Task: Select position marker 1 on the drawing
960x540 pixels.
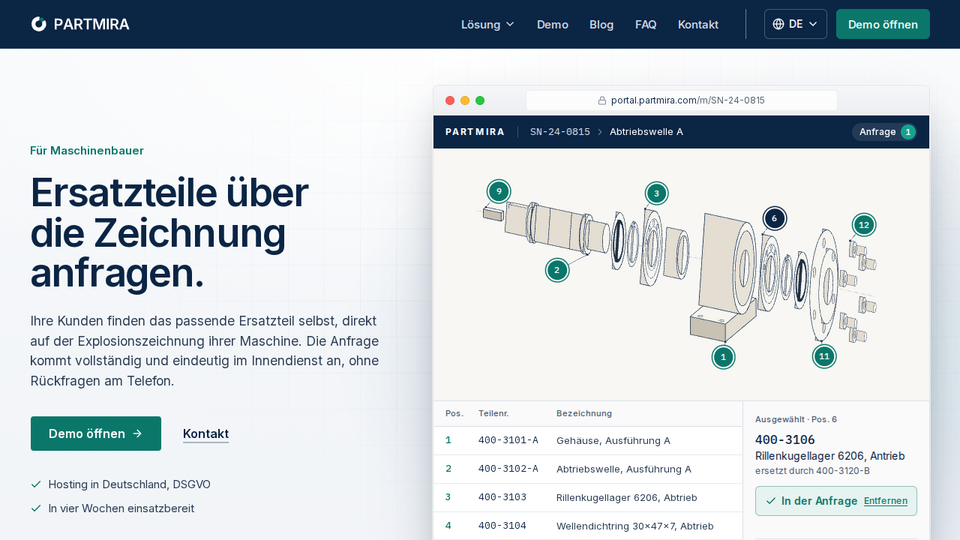Action: click(x=723, y=357)
